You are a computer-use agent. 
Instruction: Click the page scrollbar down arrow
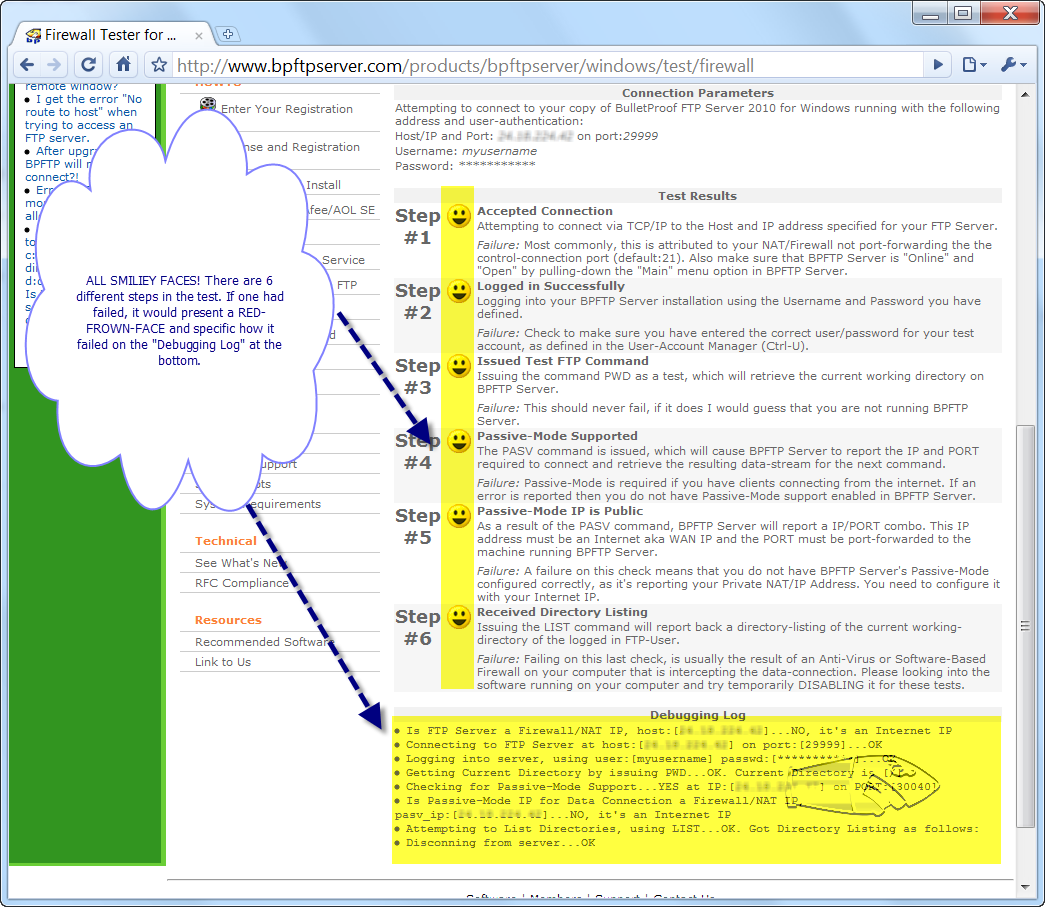[1025, 887]
